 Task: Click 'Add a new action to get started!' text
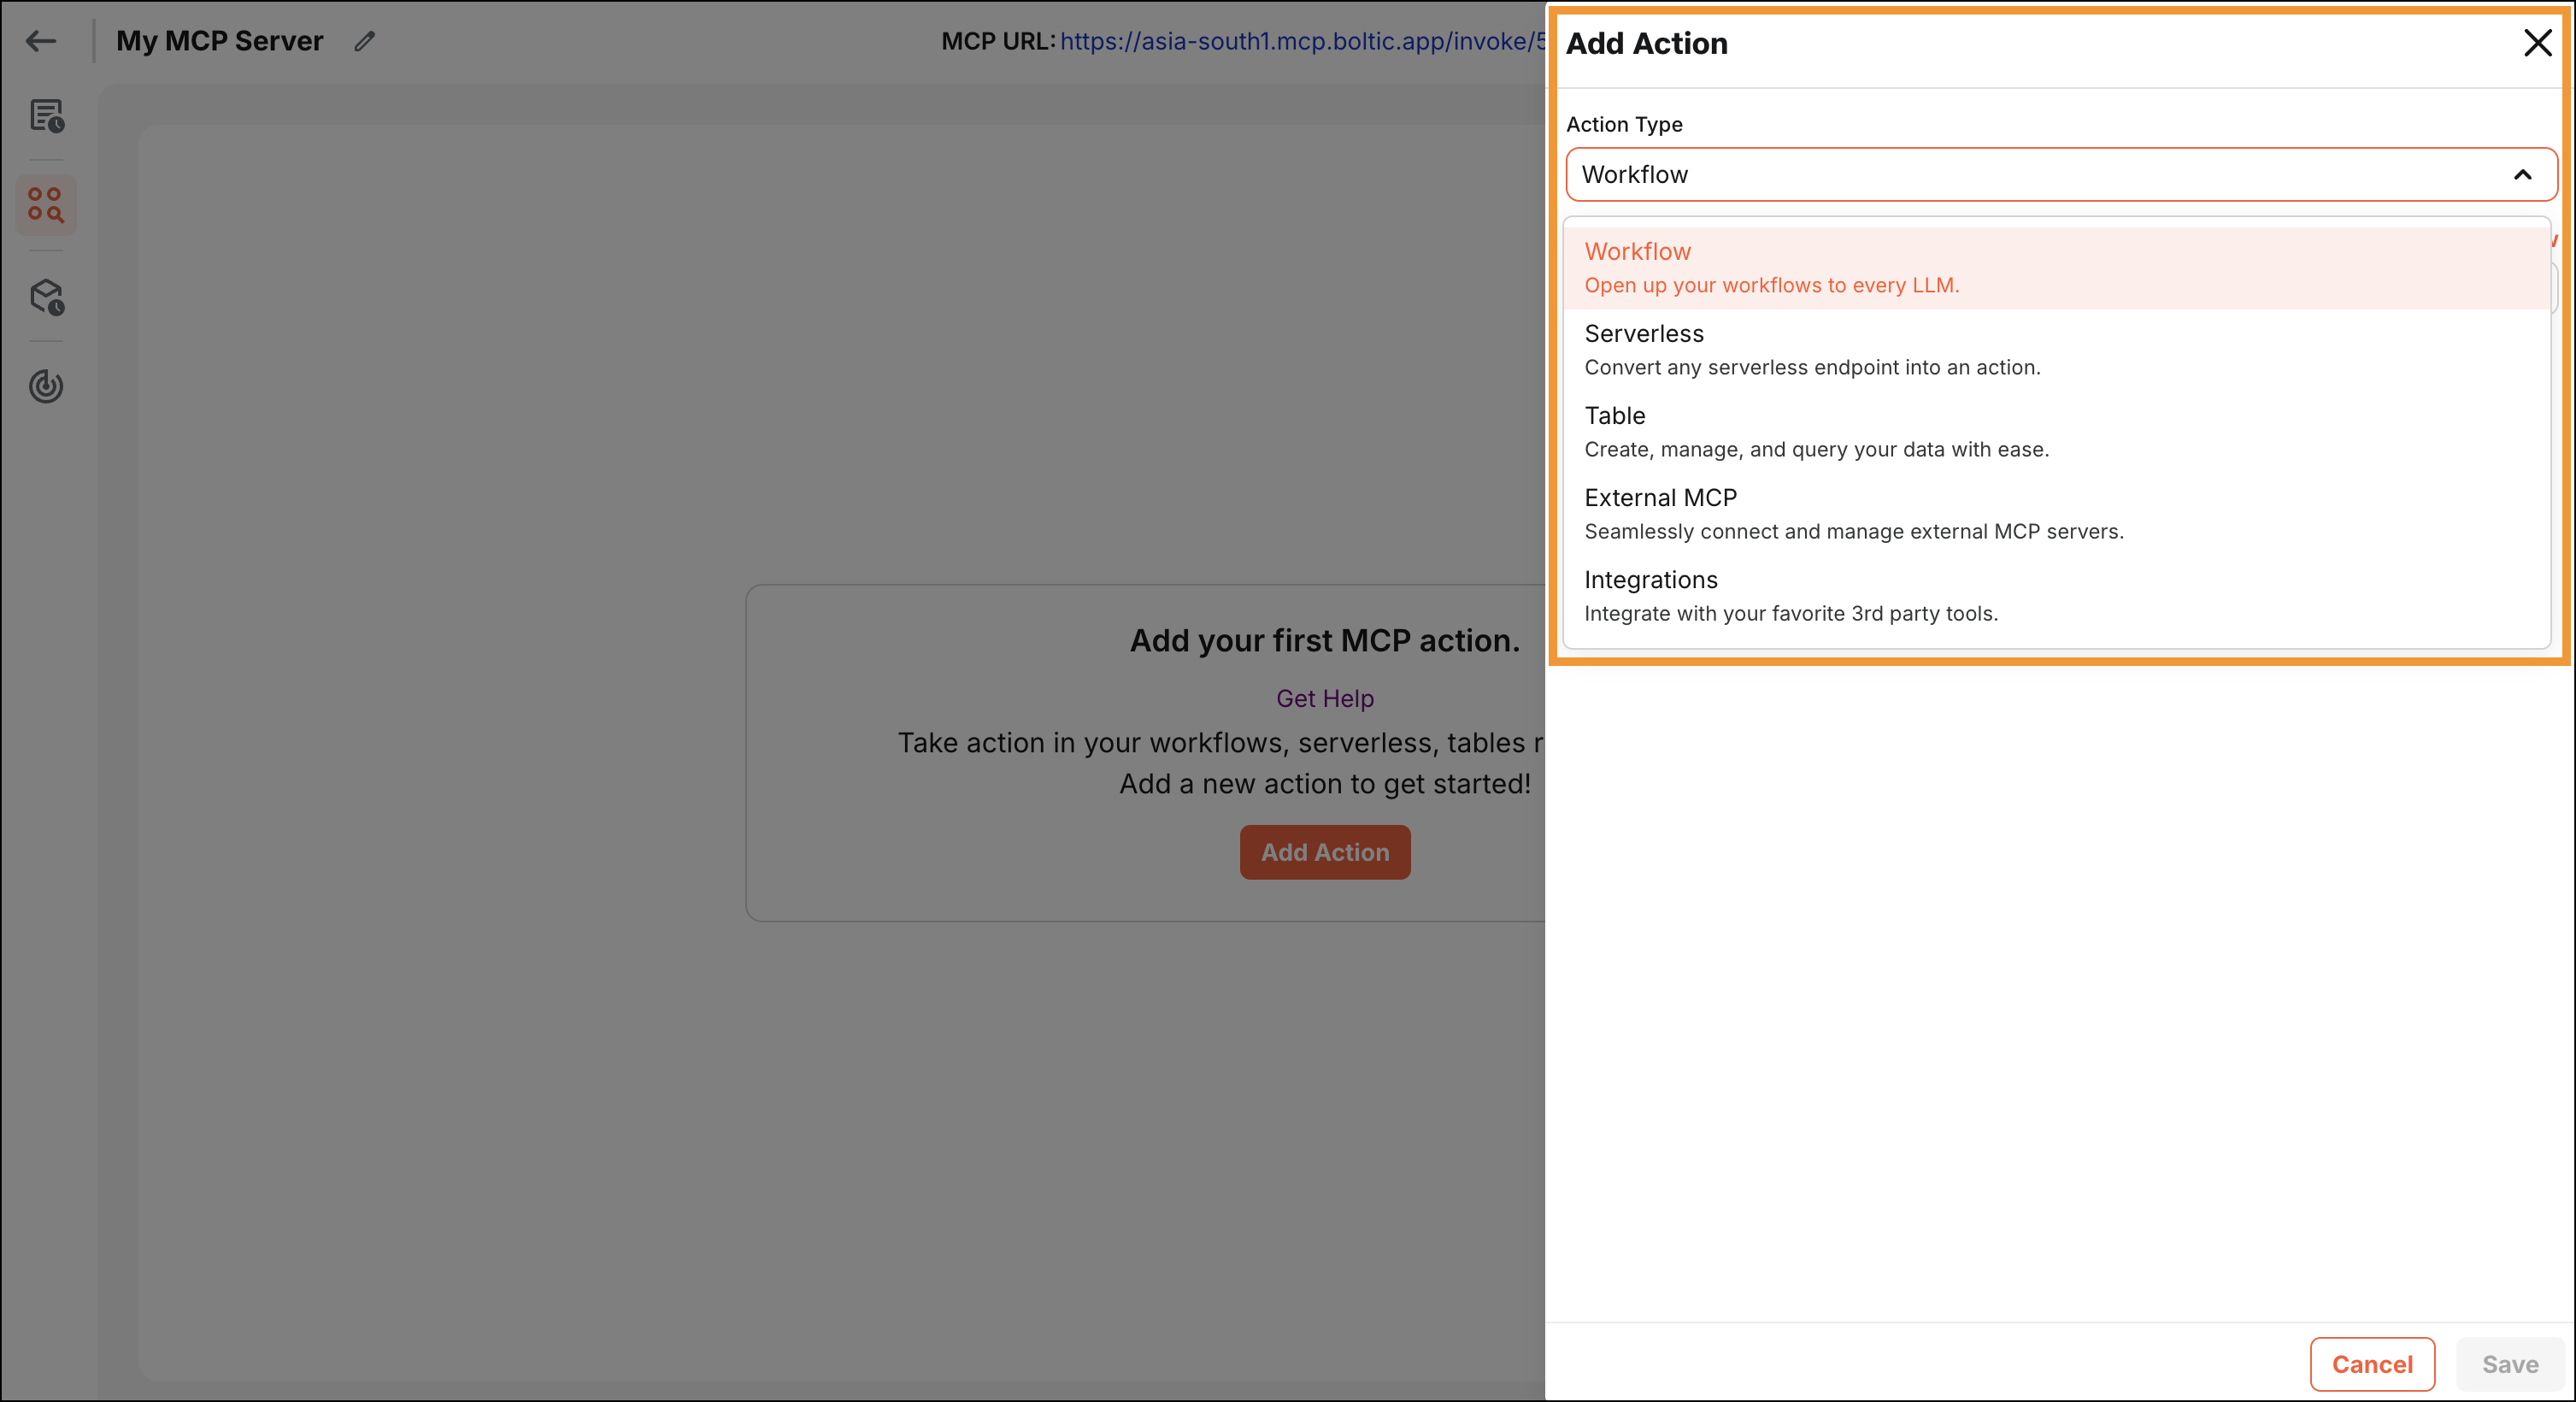(1325, 784)
